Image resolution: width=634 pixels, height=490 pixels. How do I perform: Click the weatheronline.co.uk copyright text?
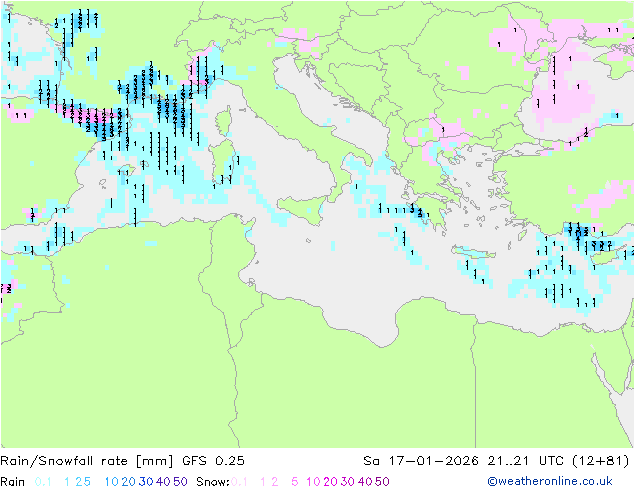point(550,482)
